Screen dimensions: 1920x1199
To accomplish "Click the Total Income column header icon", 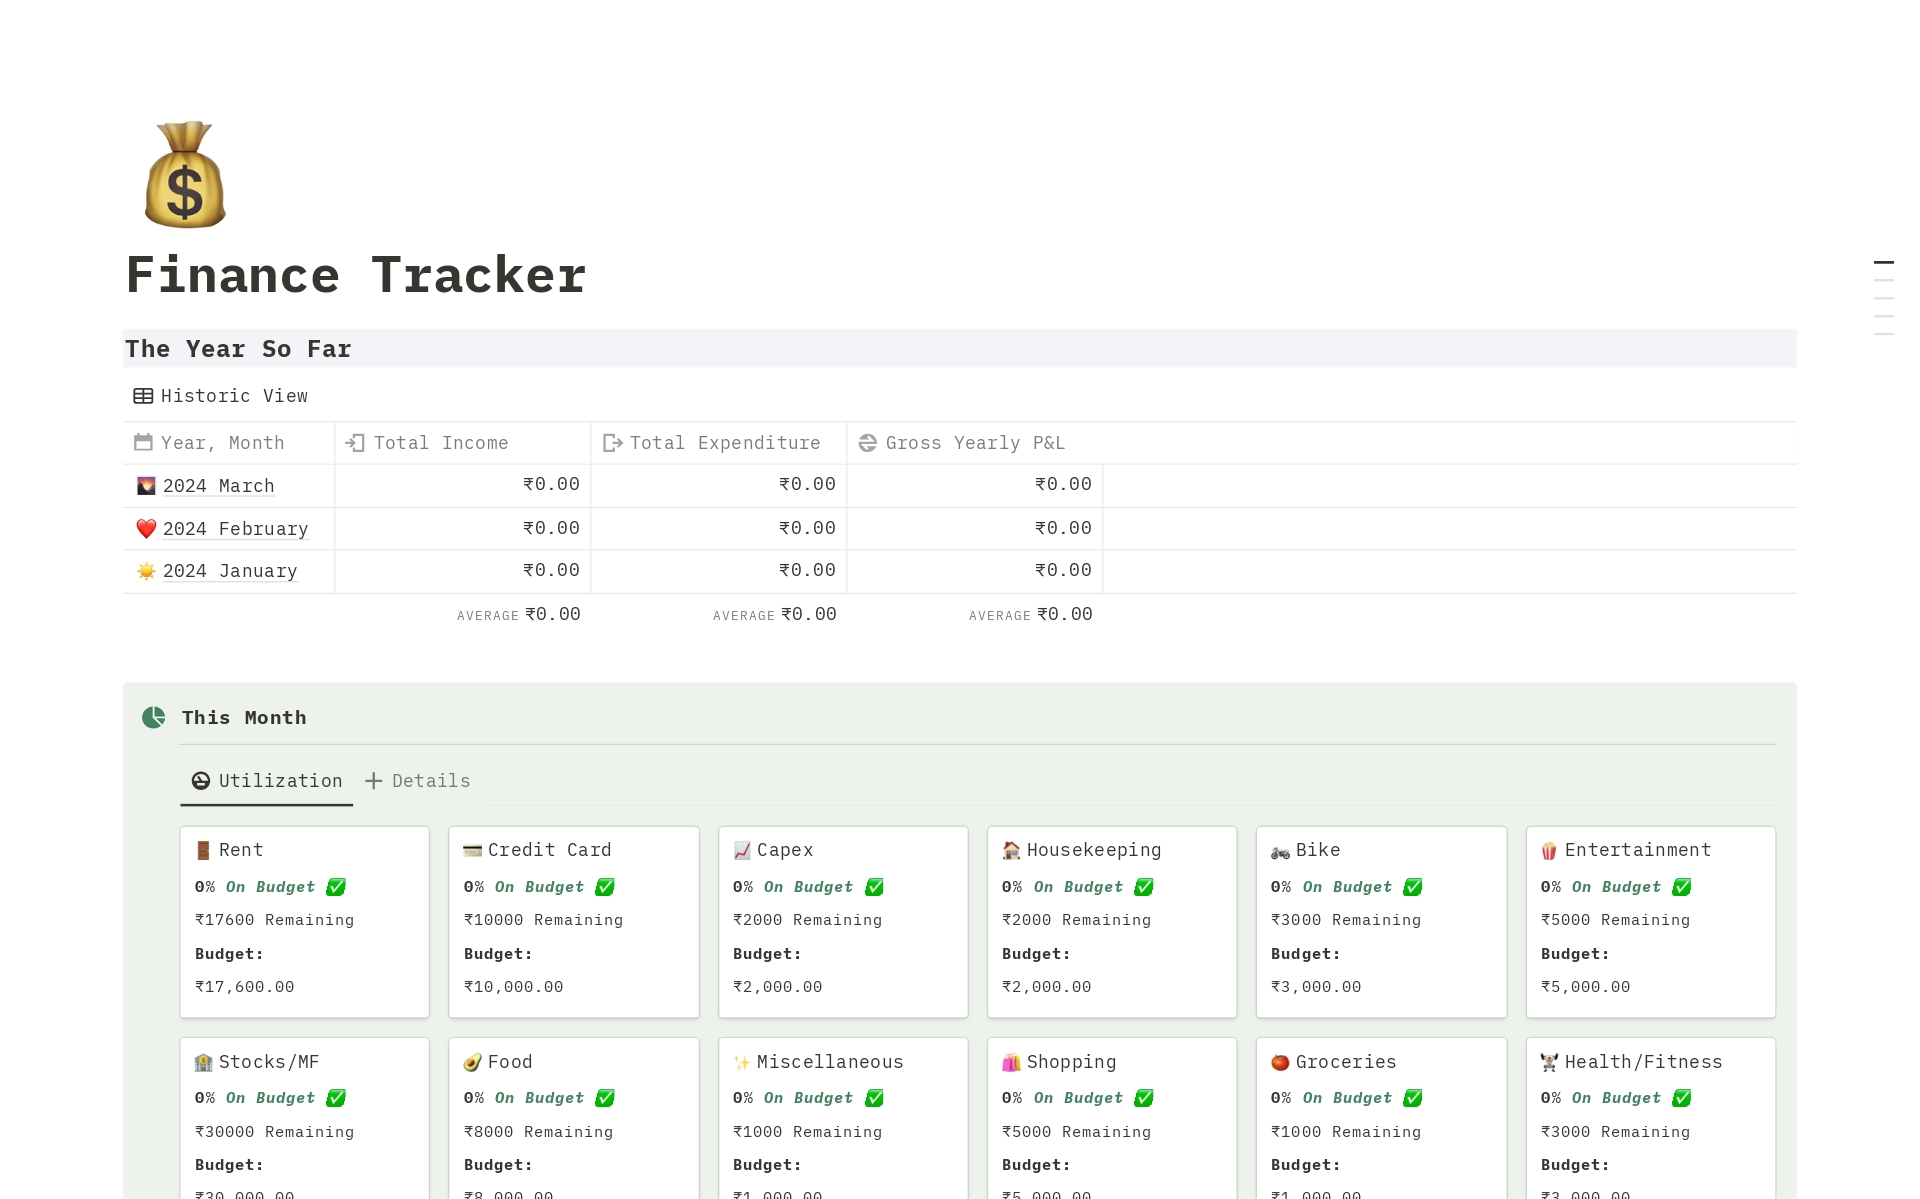I will (356, 442).
